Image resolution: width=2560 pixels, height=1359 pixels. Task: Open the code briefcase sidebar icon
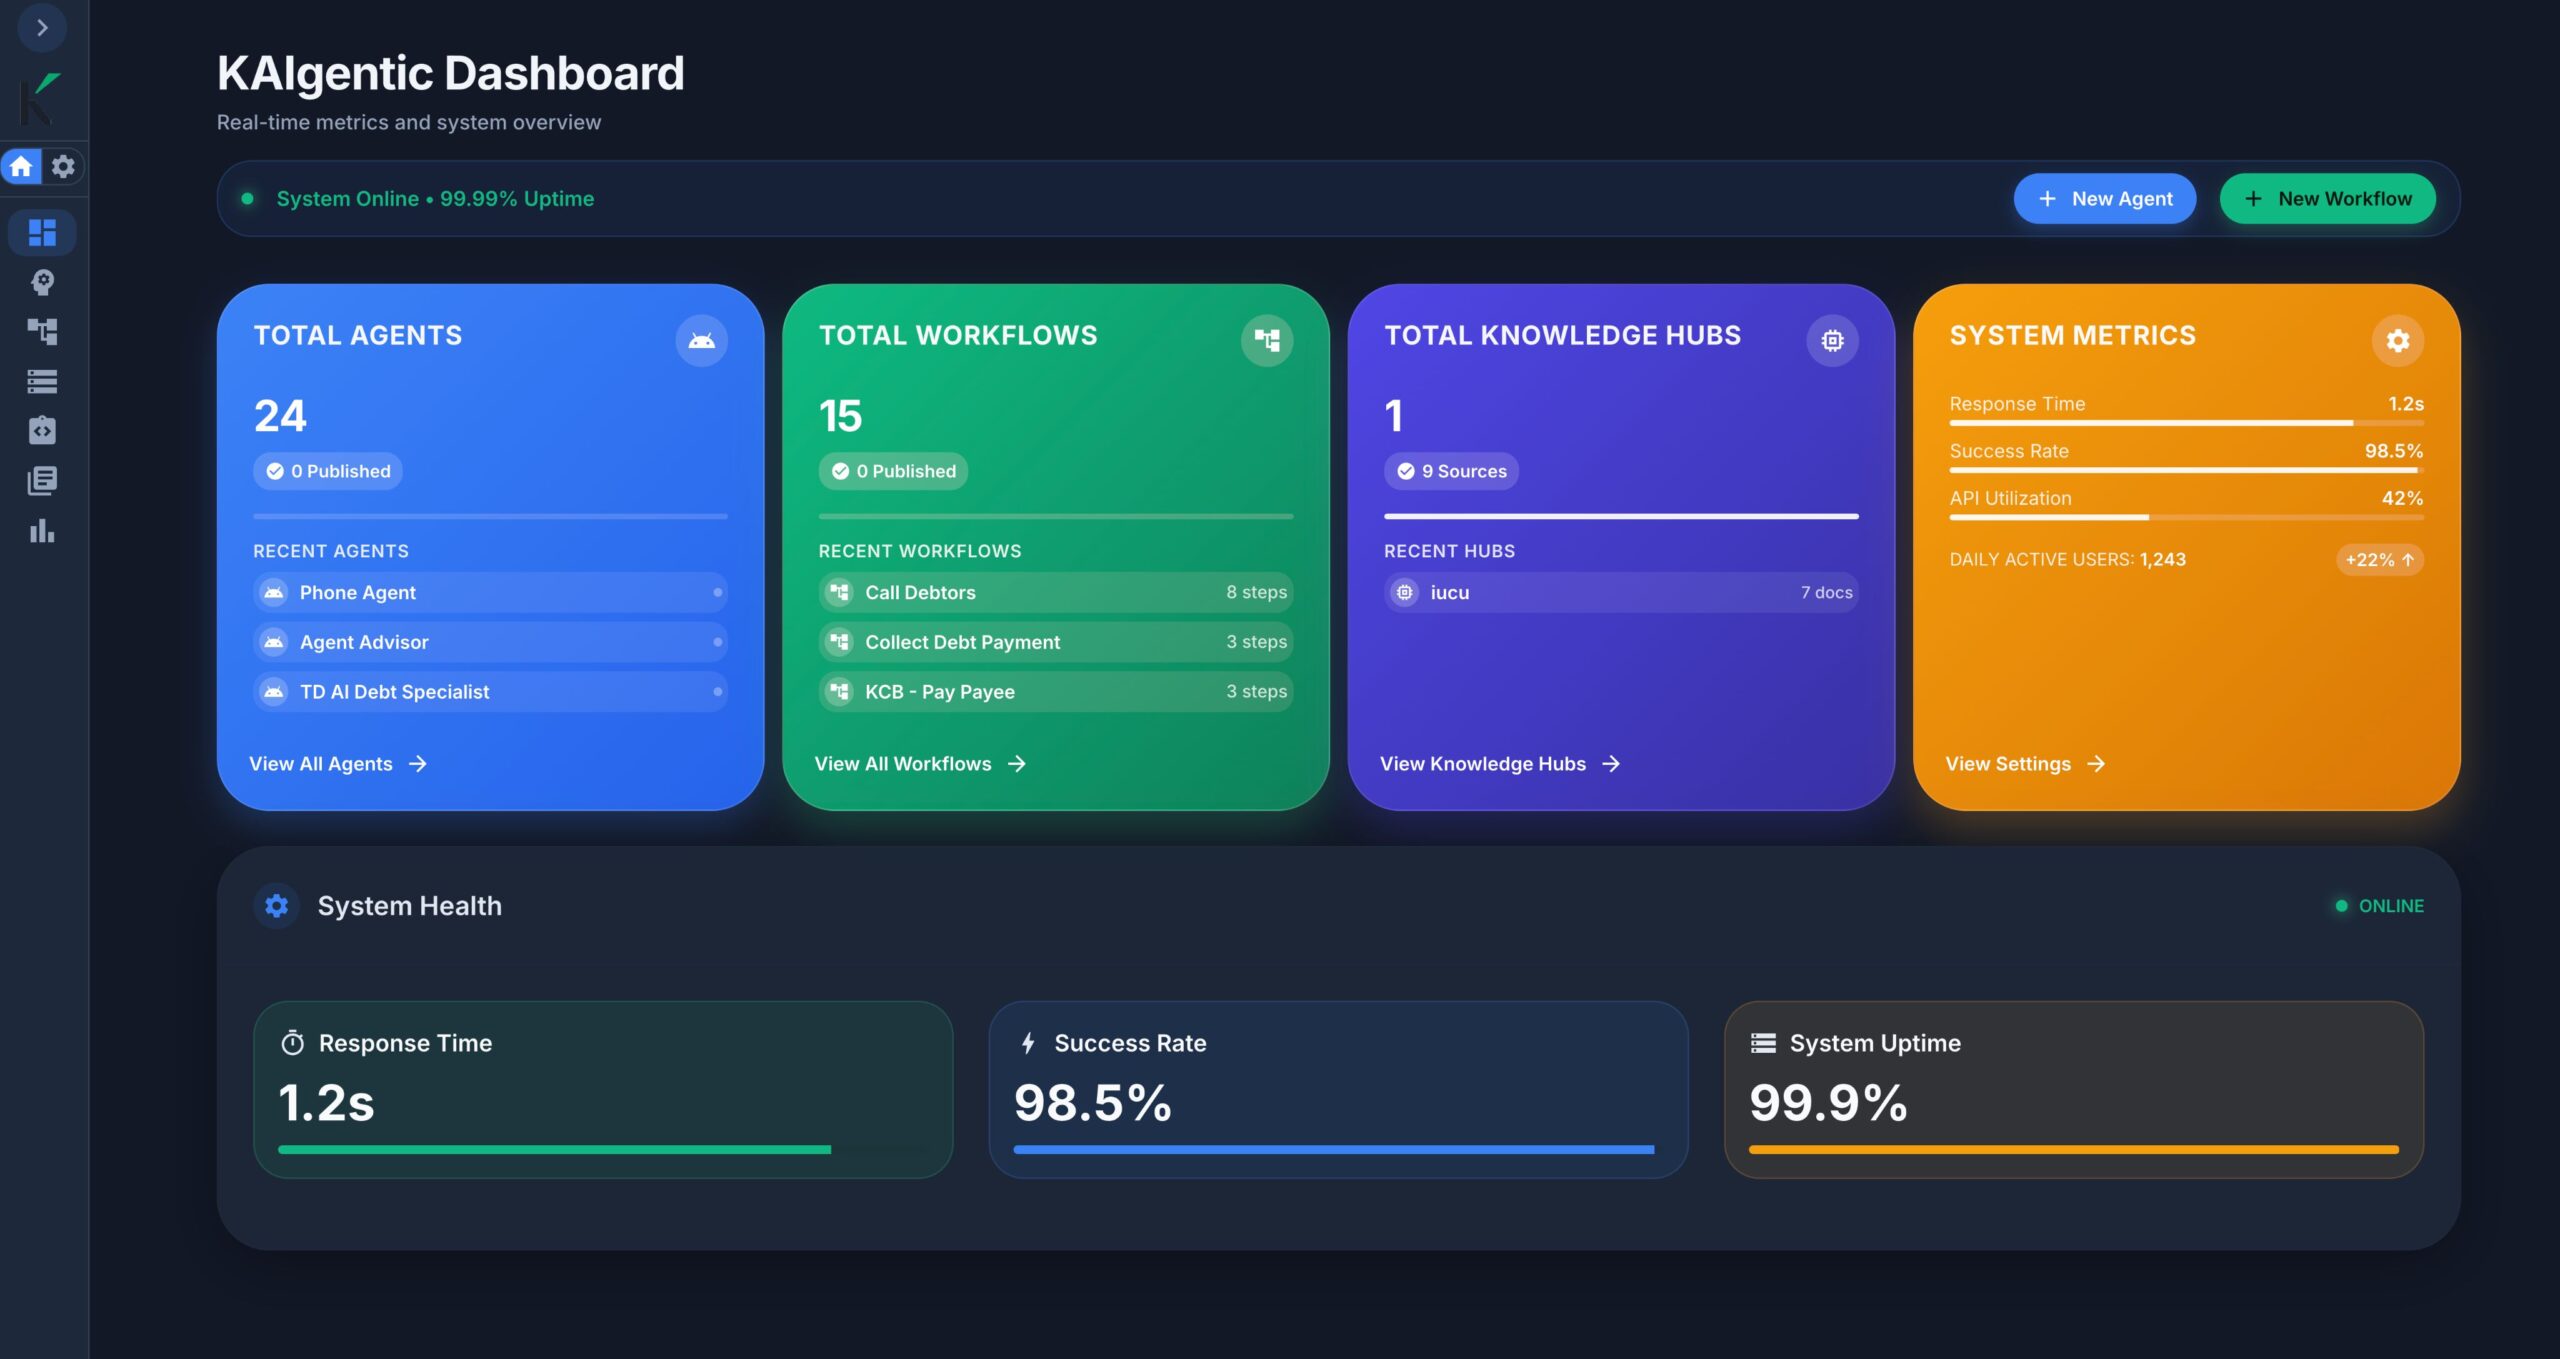pyautogui.click(x=42, y=431)
